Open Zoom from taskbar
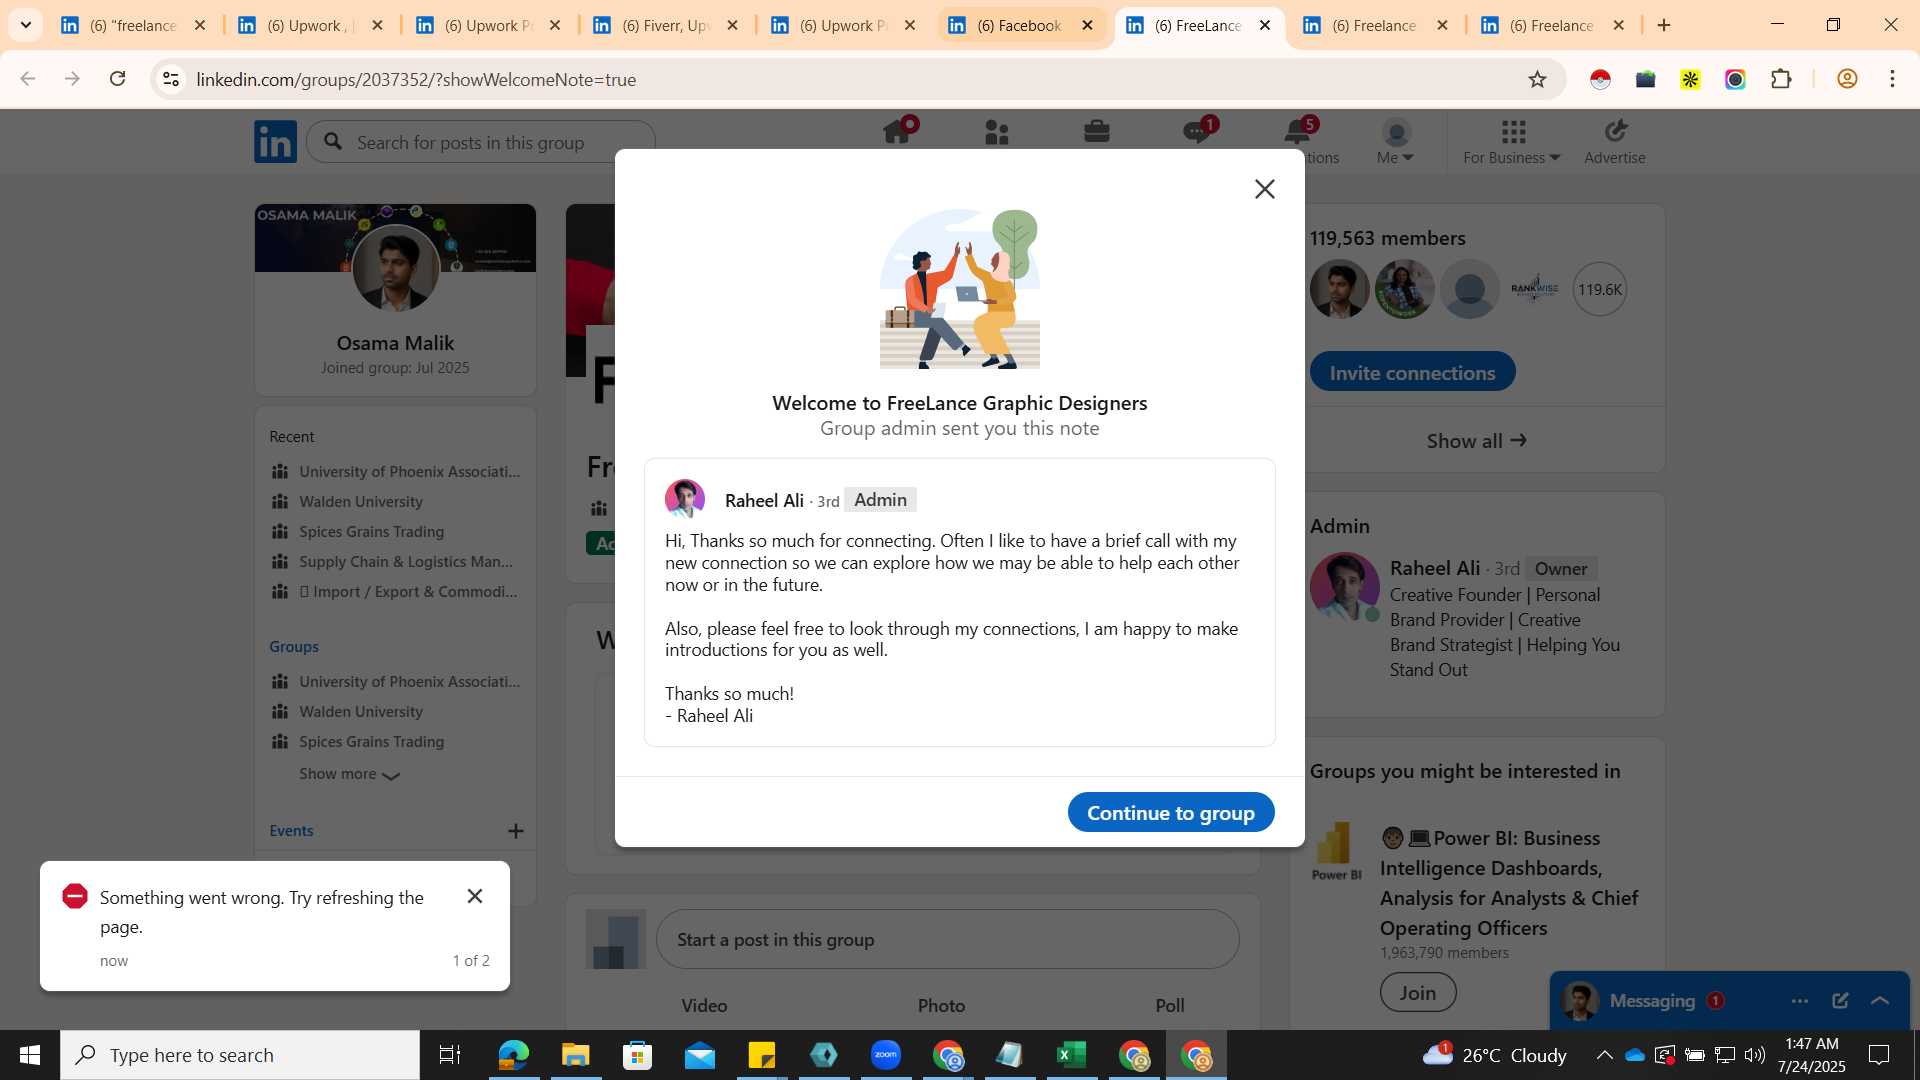 [x=885, y=1055]
